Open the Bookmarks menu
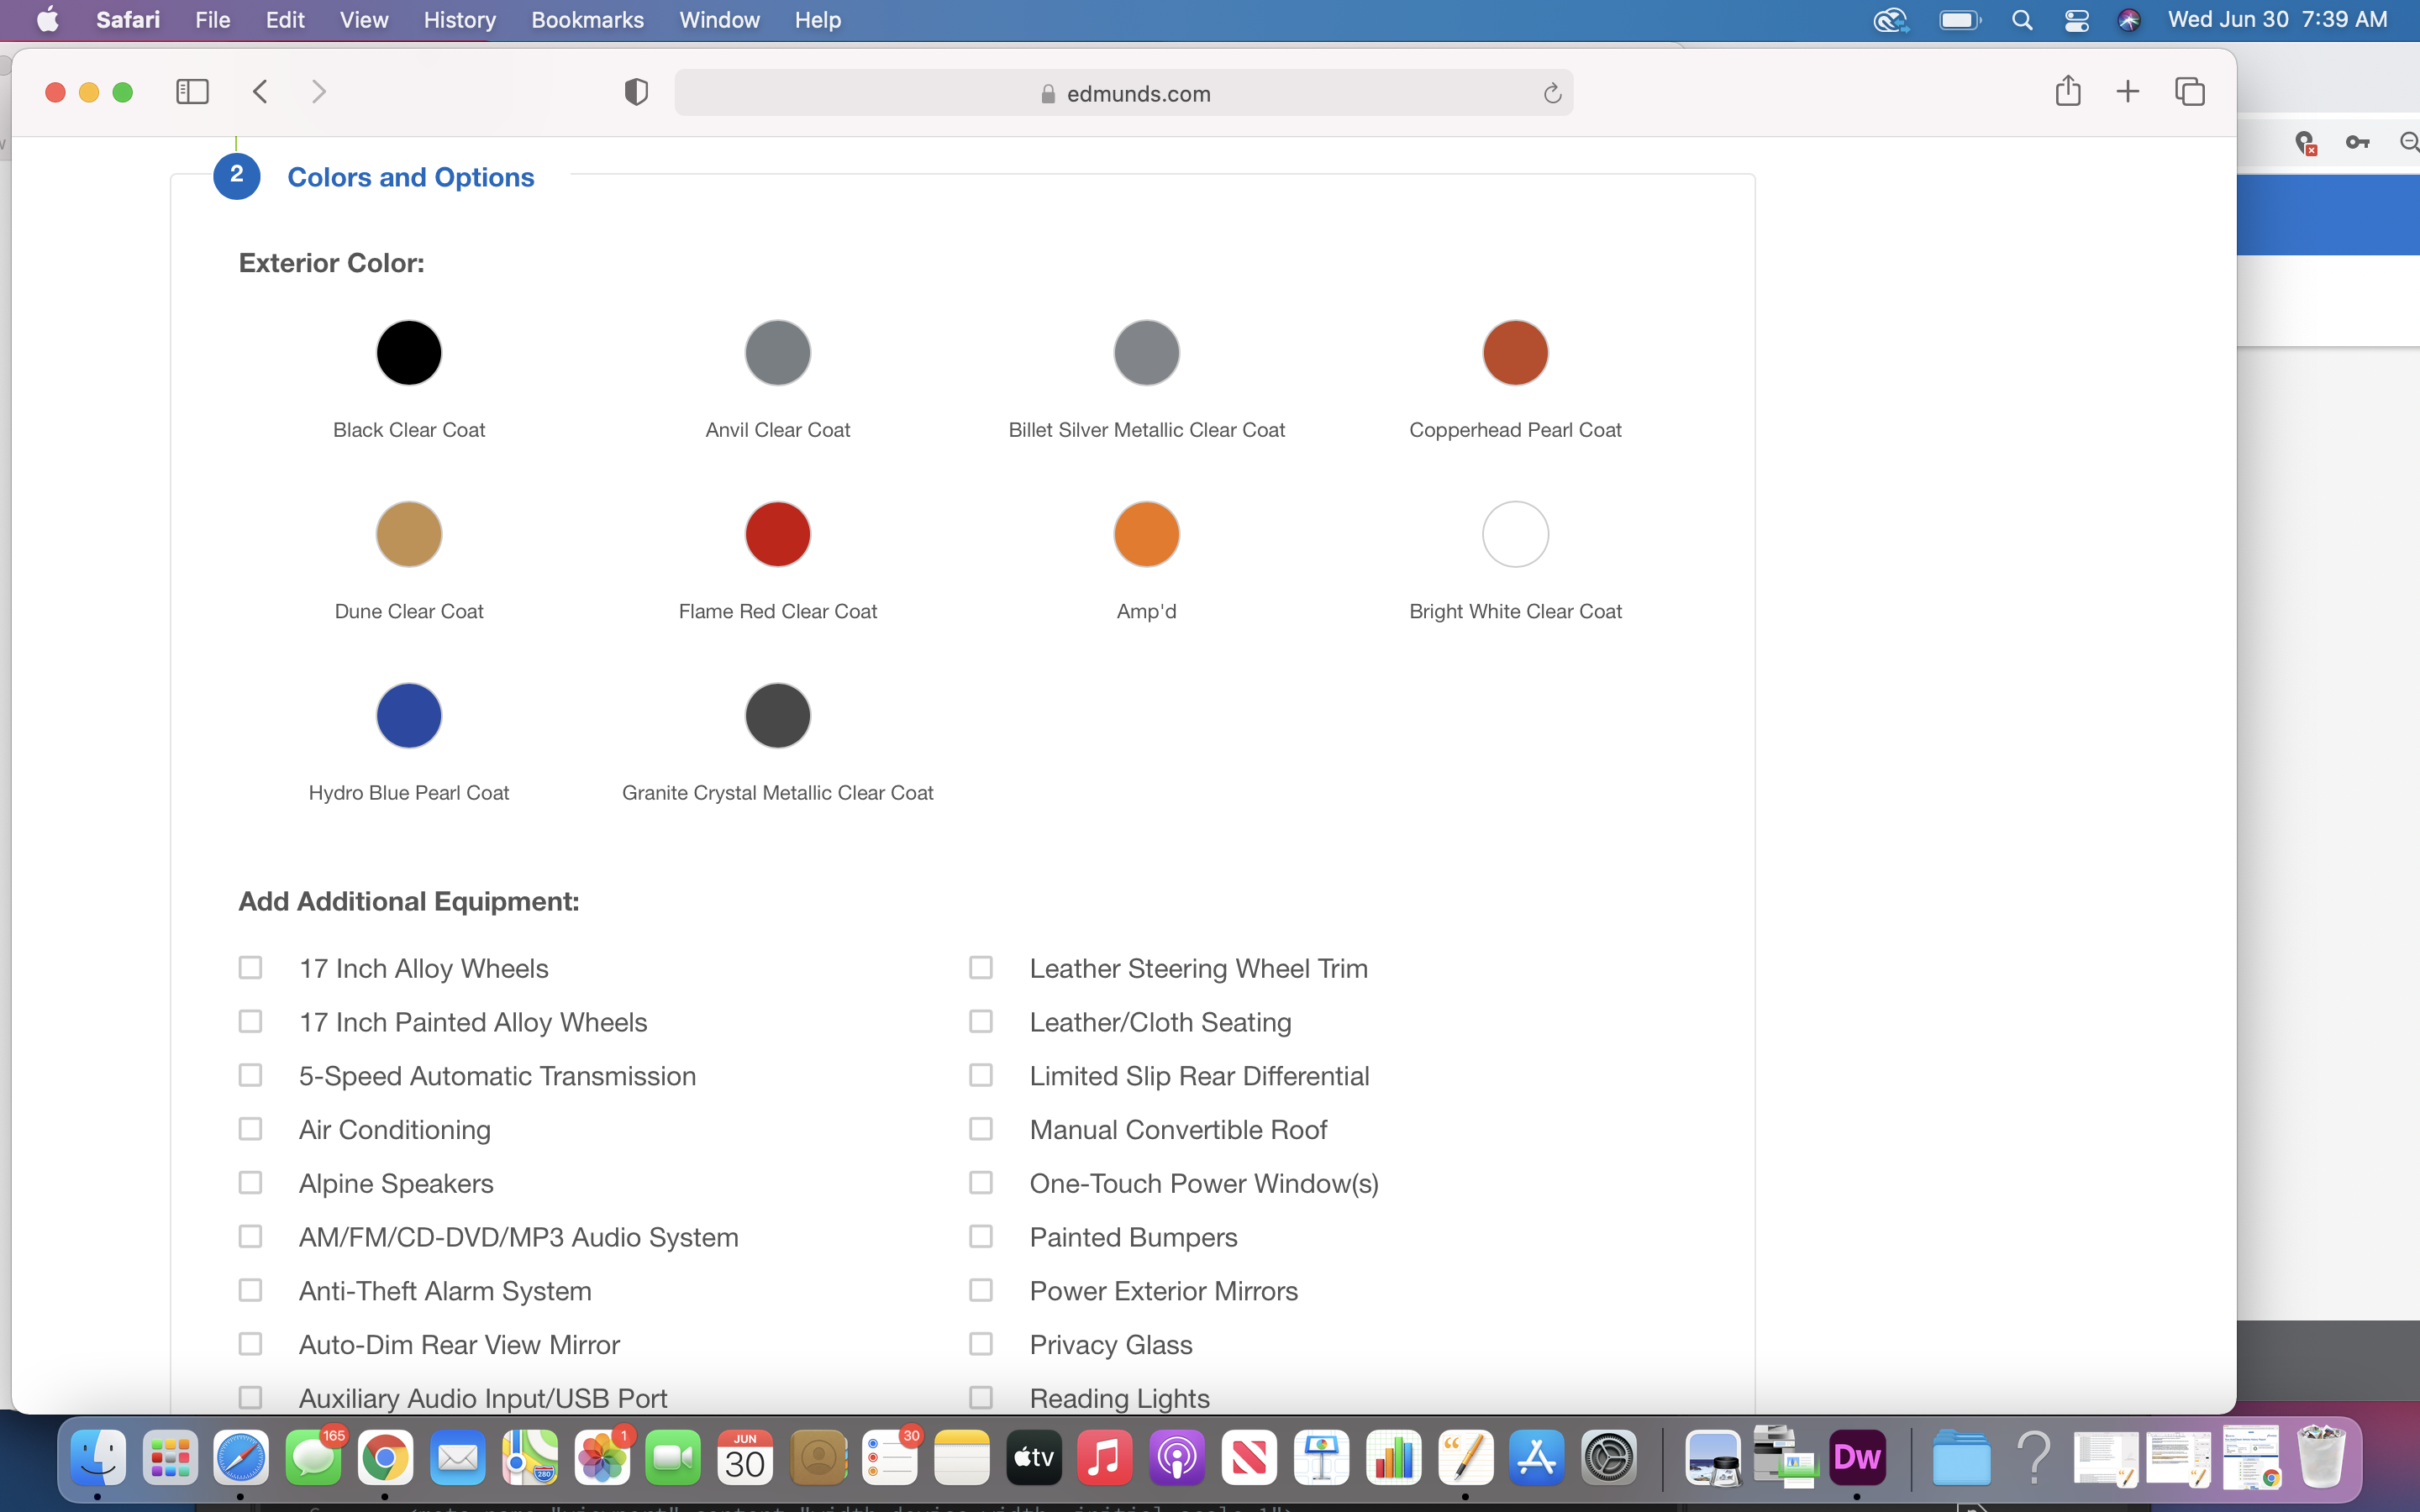 pos(587,20)
